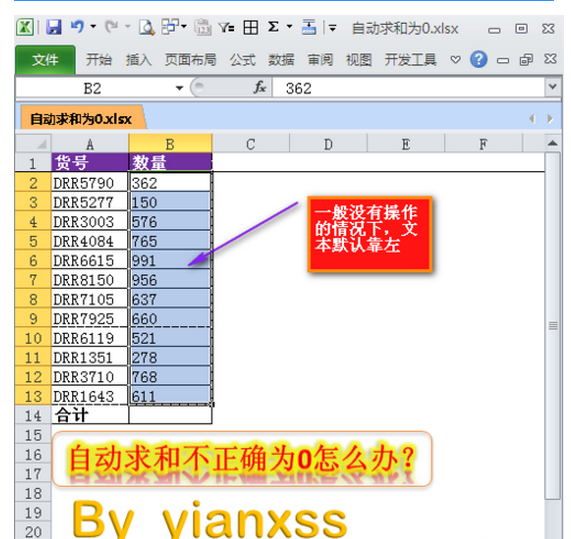
Task: Switch to the 插入 ribbon tab
Action: tap(139, 60)
